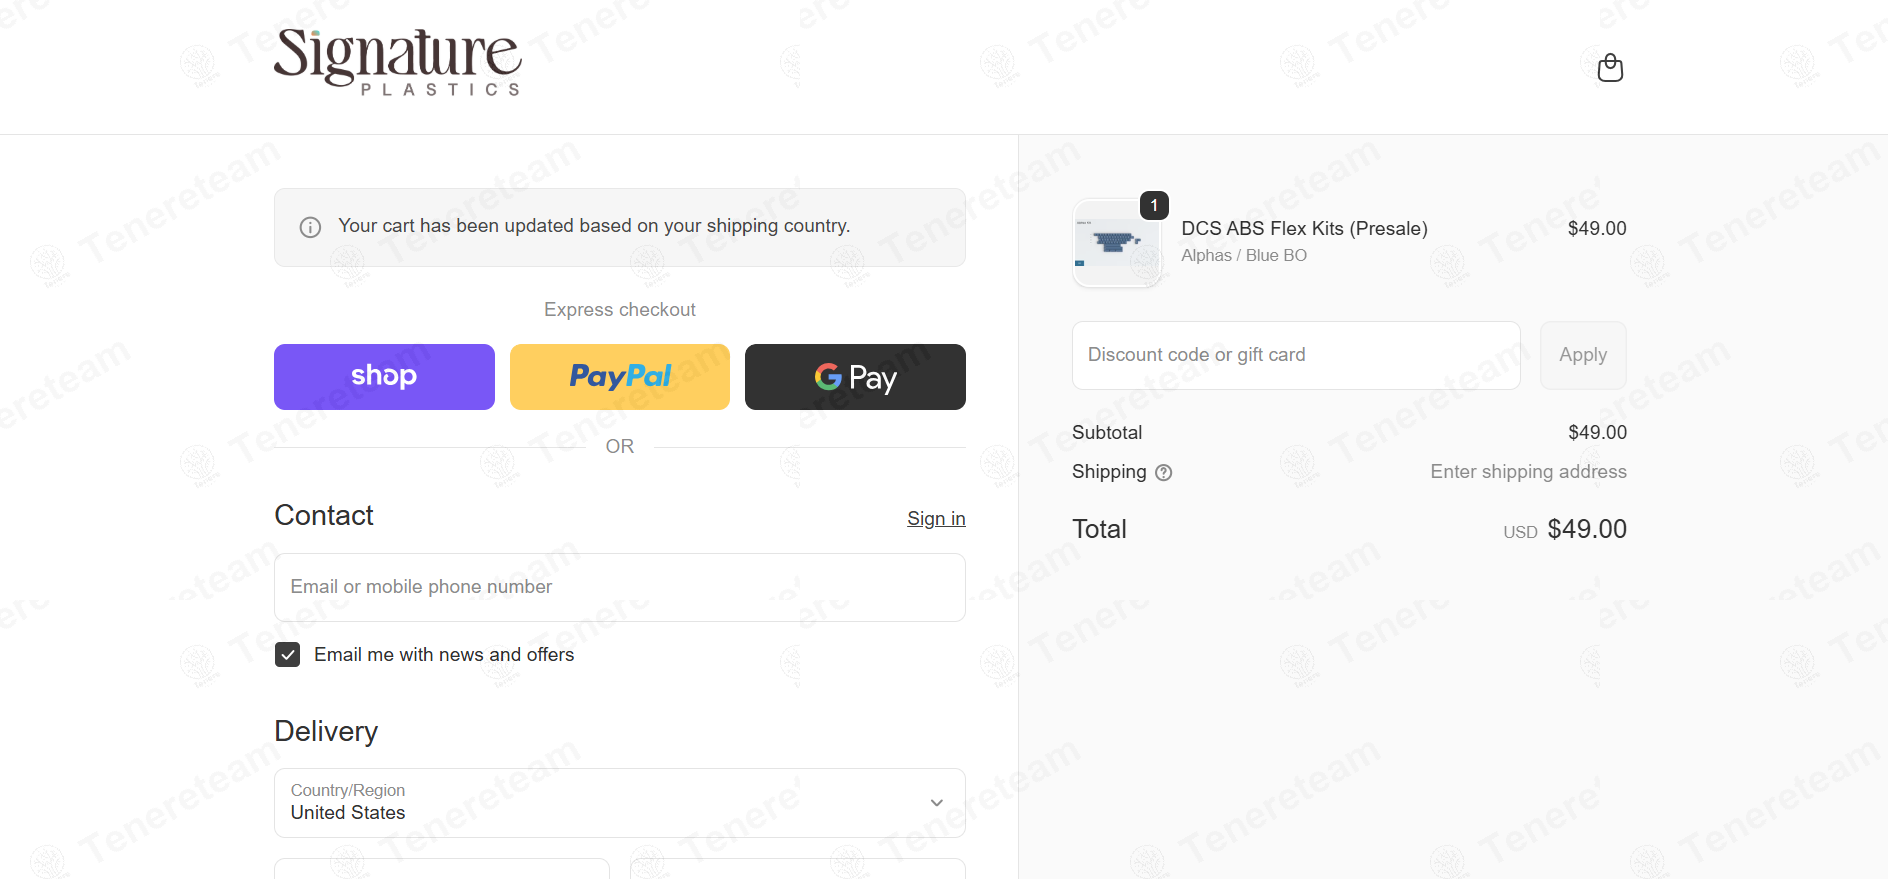Click the Email or mobile phone number field
The width and height of the screenshot is (1888, 879).
tap(620, 587)
